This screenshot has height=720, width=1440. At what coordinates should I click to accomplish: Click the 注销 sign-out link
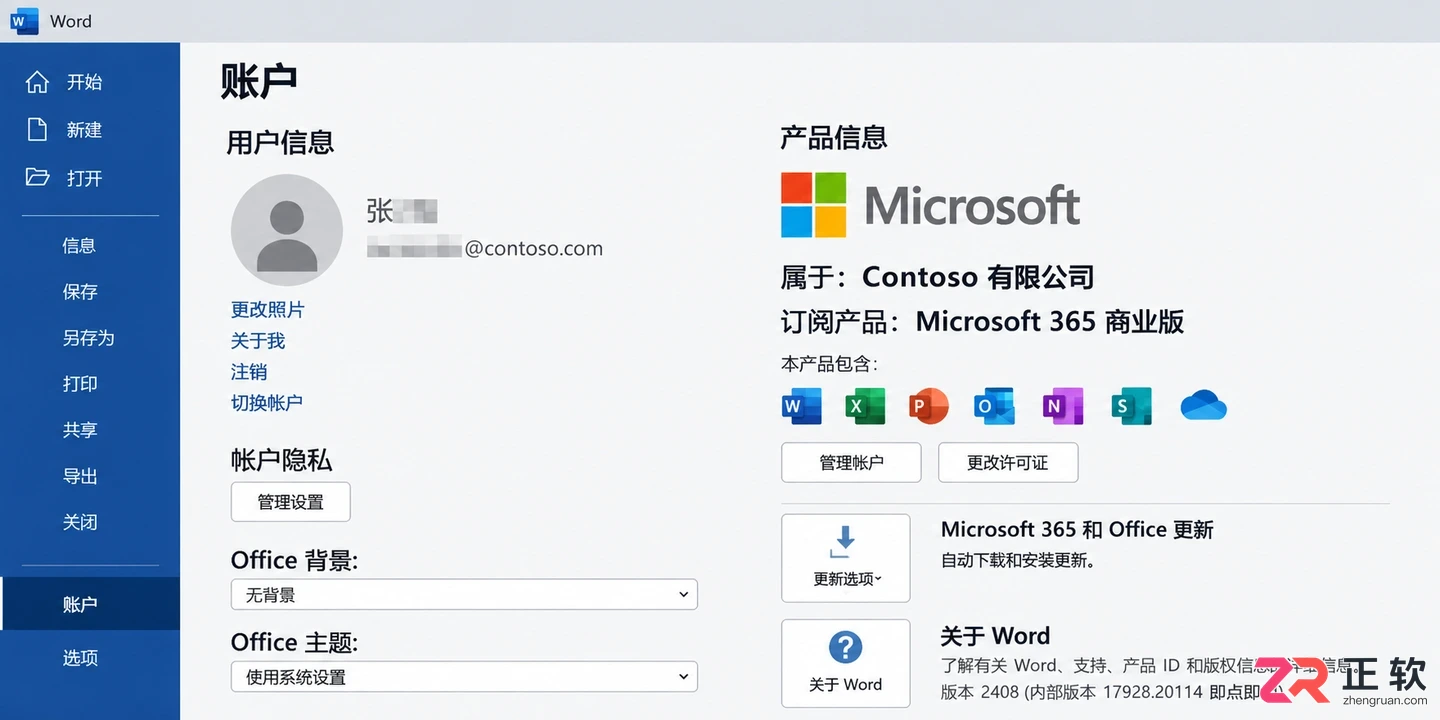coord(249,372)
